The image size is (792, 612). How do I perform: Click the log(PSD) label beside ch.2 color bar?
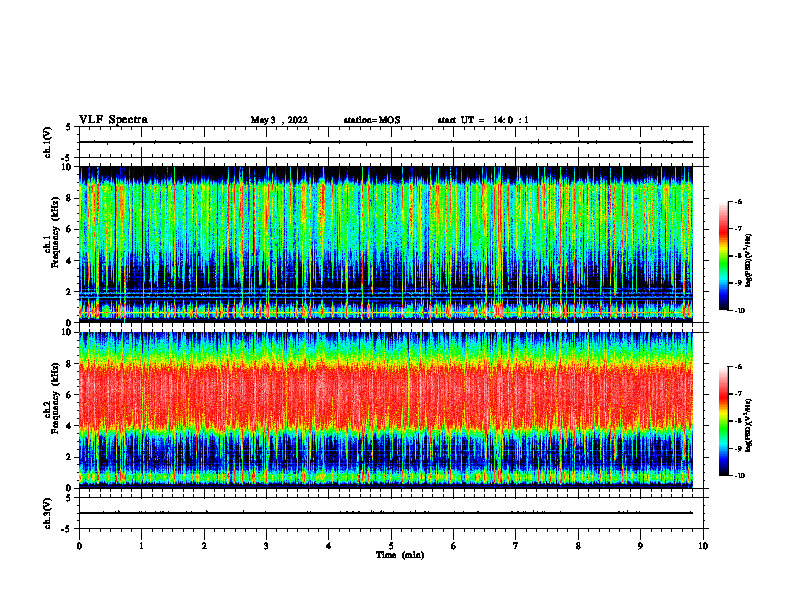pos(749,426)
